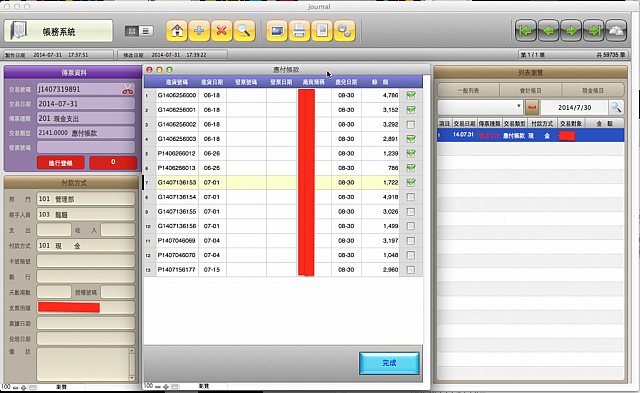This screenshot has height=393, width=640.
Task: Switch to grid view in view toggle
Action: pos(132,31)
